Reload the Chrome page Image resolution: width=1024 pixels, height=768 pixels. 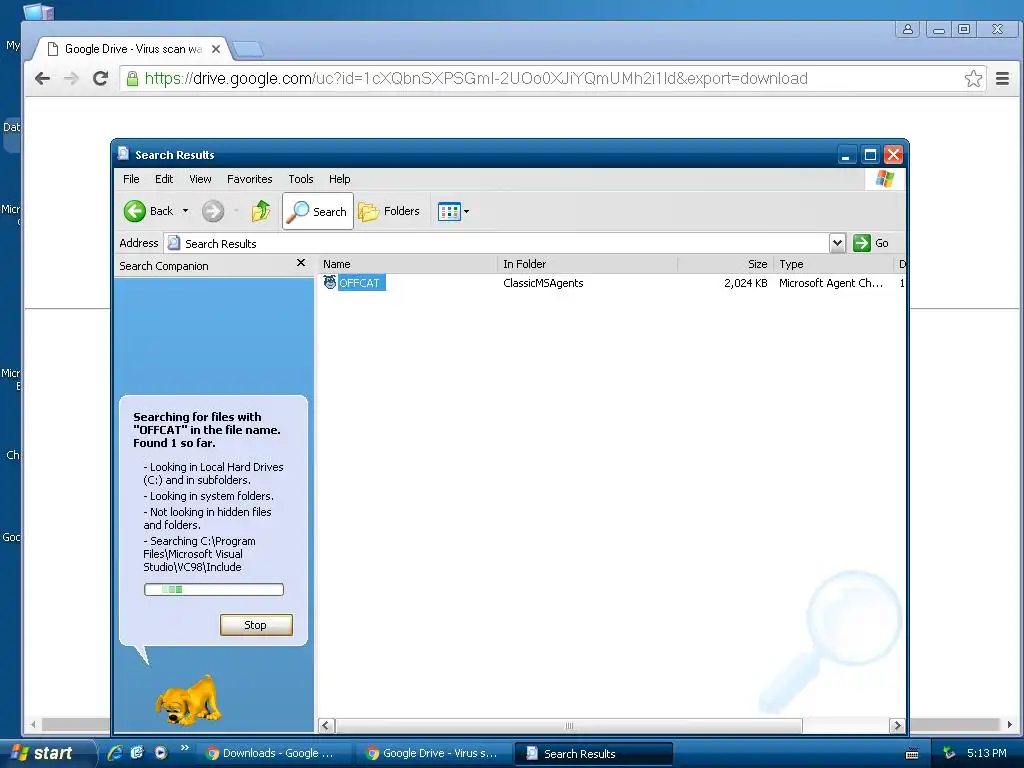pyautogui.click(x=101, y=79)
